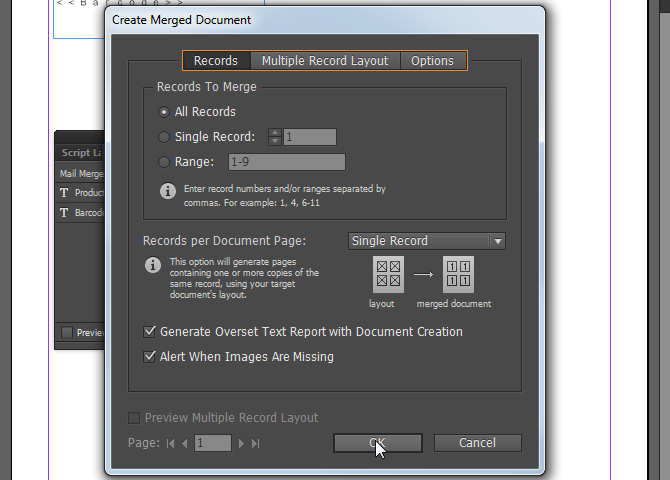The width and height of the screenshot is (670, 480).
Task: Switch to Multiple Record Layout tab
Action: [x=325, y=61]
